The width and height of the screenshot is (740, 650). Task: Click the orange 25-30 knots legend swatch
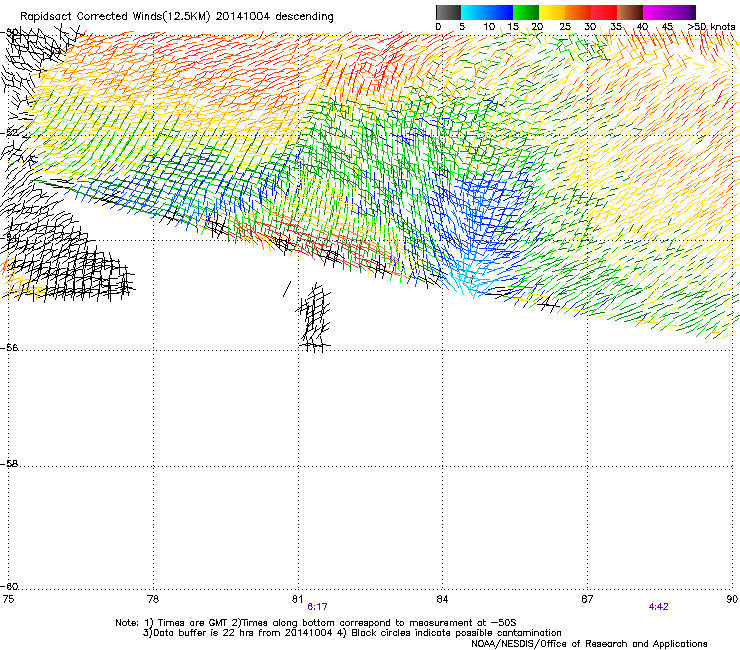point(578,12)
